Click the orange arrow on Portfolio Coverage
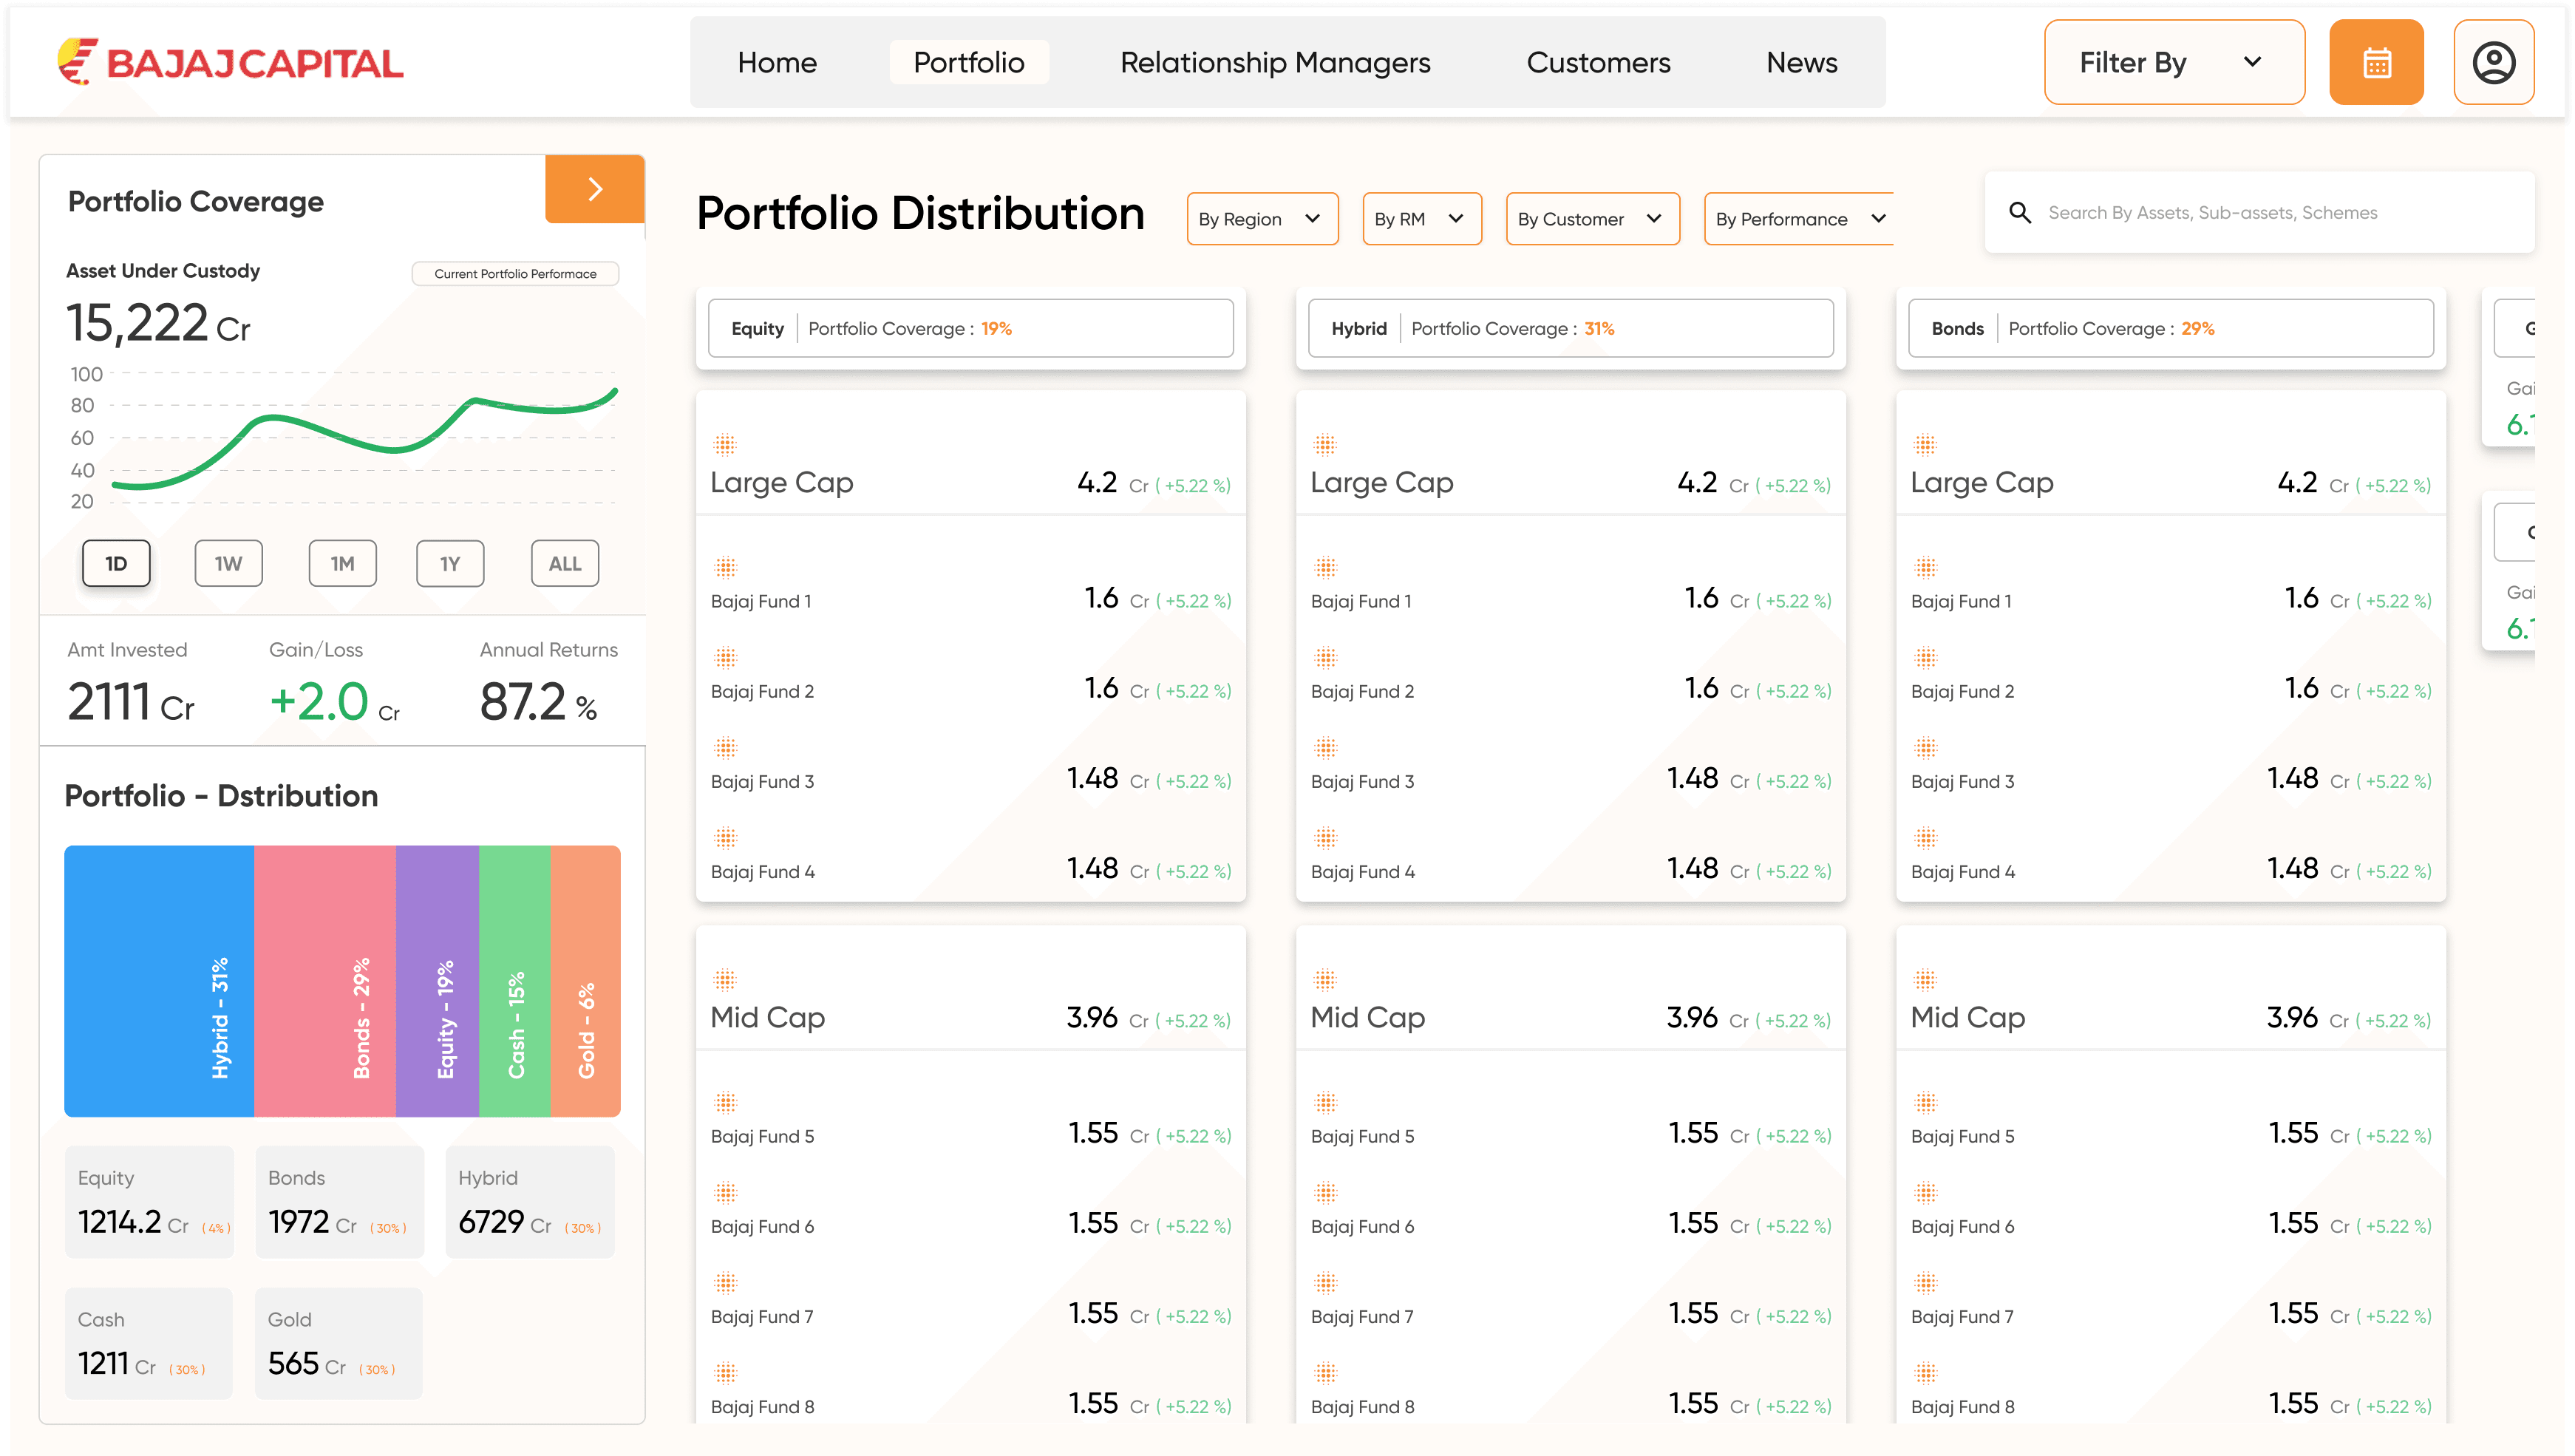The height and width of the screenshot is (1456, 2575). 594,189
